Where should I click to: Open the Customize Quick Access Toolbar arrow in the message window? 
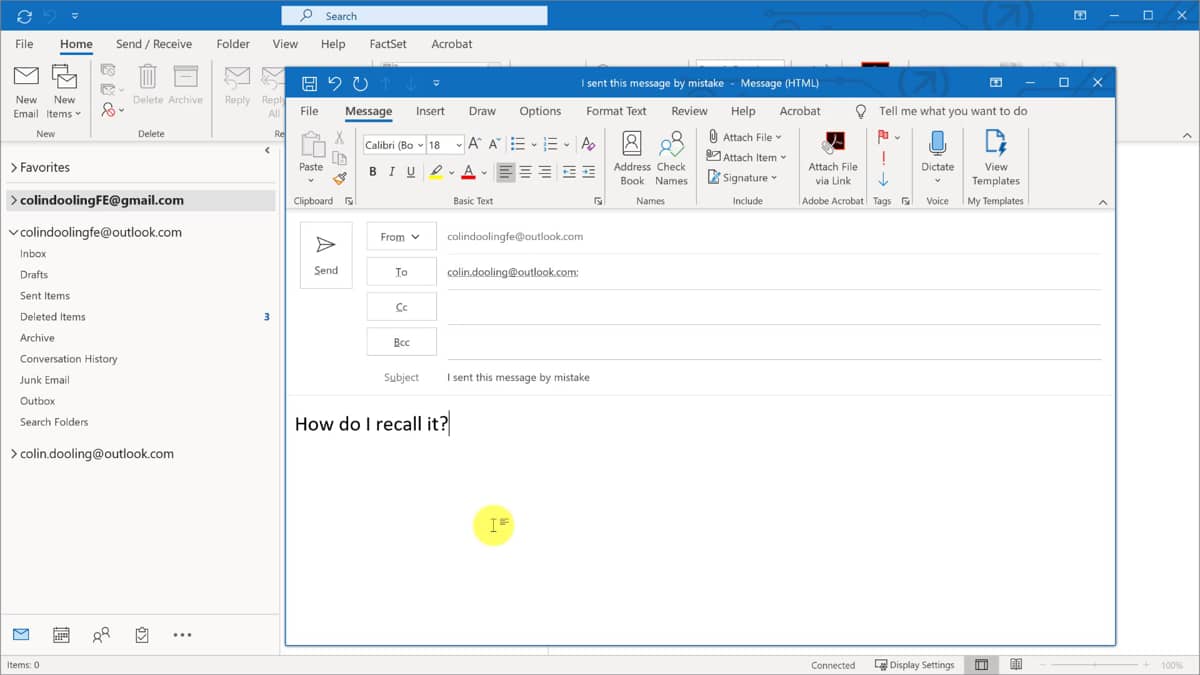[x=436, y=83]
